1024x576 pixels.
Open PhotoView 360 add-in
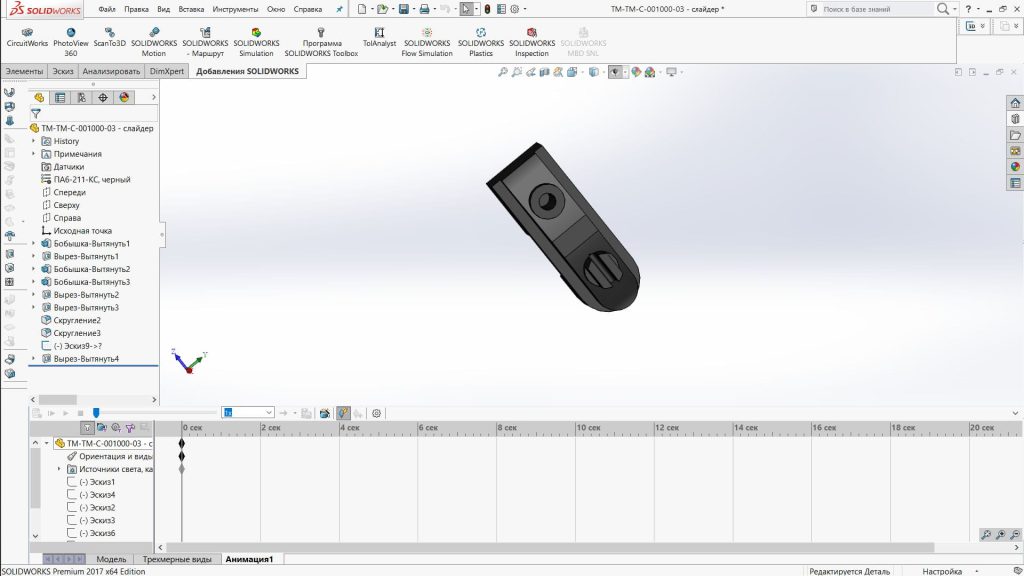[x=71, y=42]
